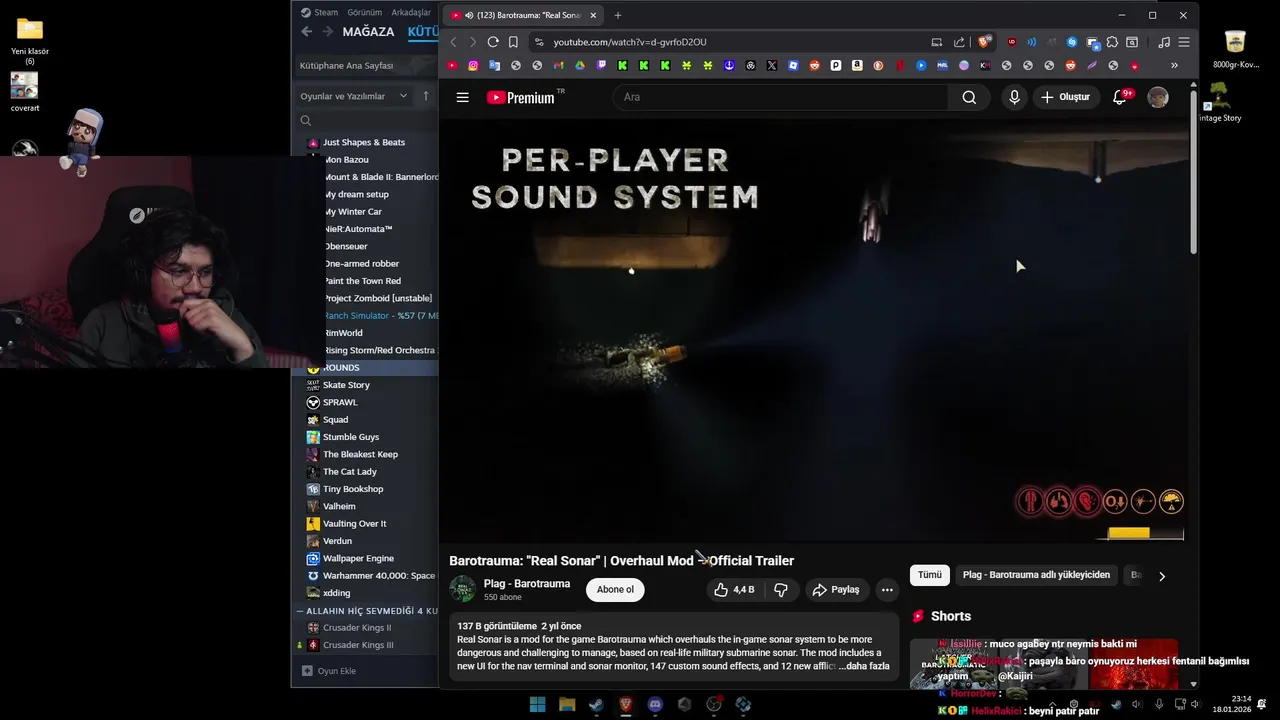Select Skate Story in the Steam library
Screen dimensions: 1280x720
tap(346, 385)
